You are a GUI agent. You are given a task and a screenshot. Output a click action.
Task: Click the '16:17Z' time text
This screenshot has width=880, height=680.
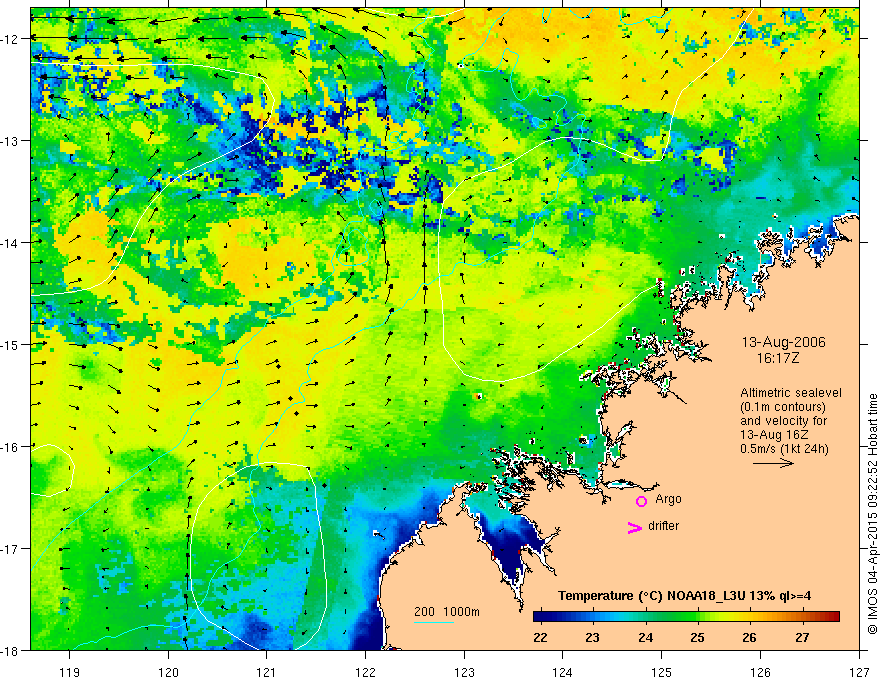tap(777, 358)
